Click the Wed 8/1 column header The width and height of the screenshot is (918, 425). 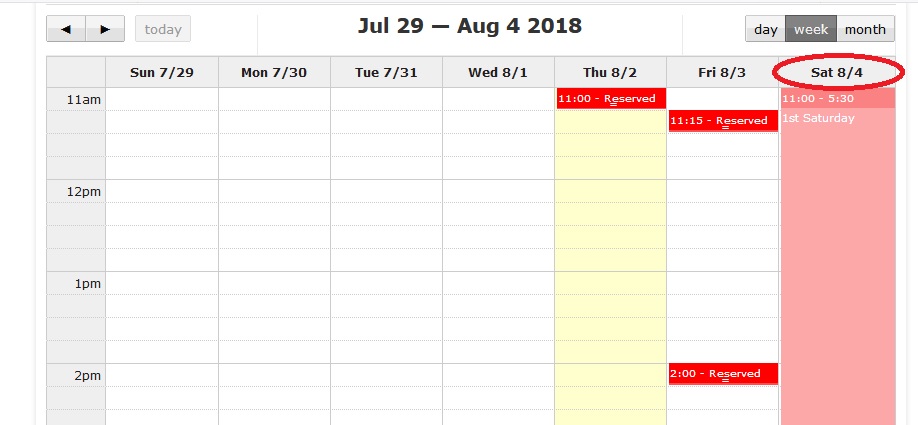(498, 72)
